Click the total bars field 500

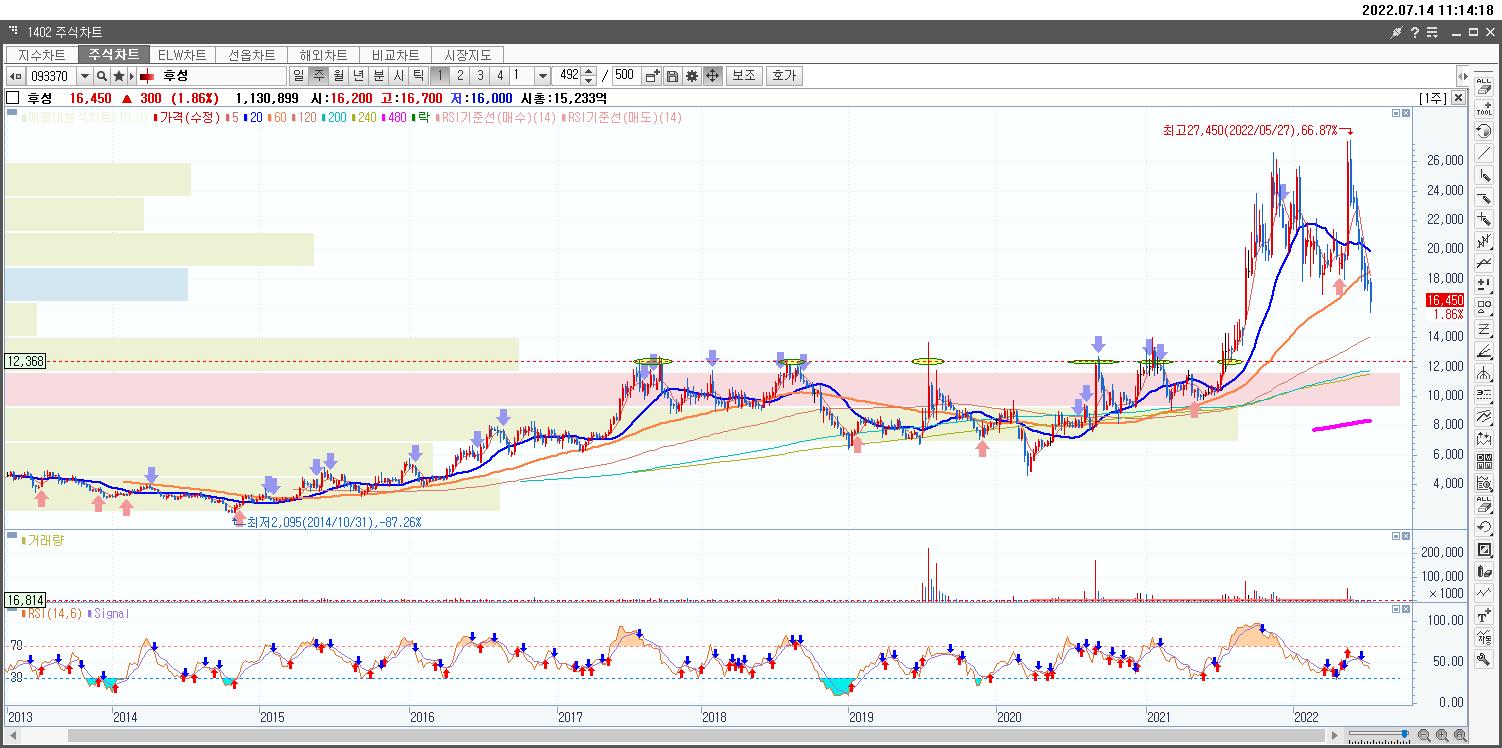pos(624,75)
